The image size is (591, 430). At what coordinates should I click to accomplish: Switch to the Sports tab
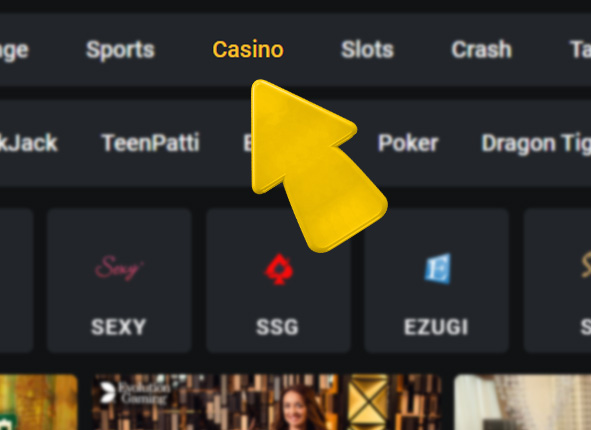(120, 50)
